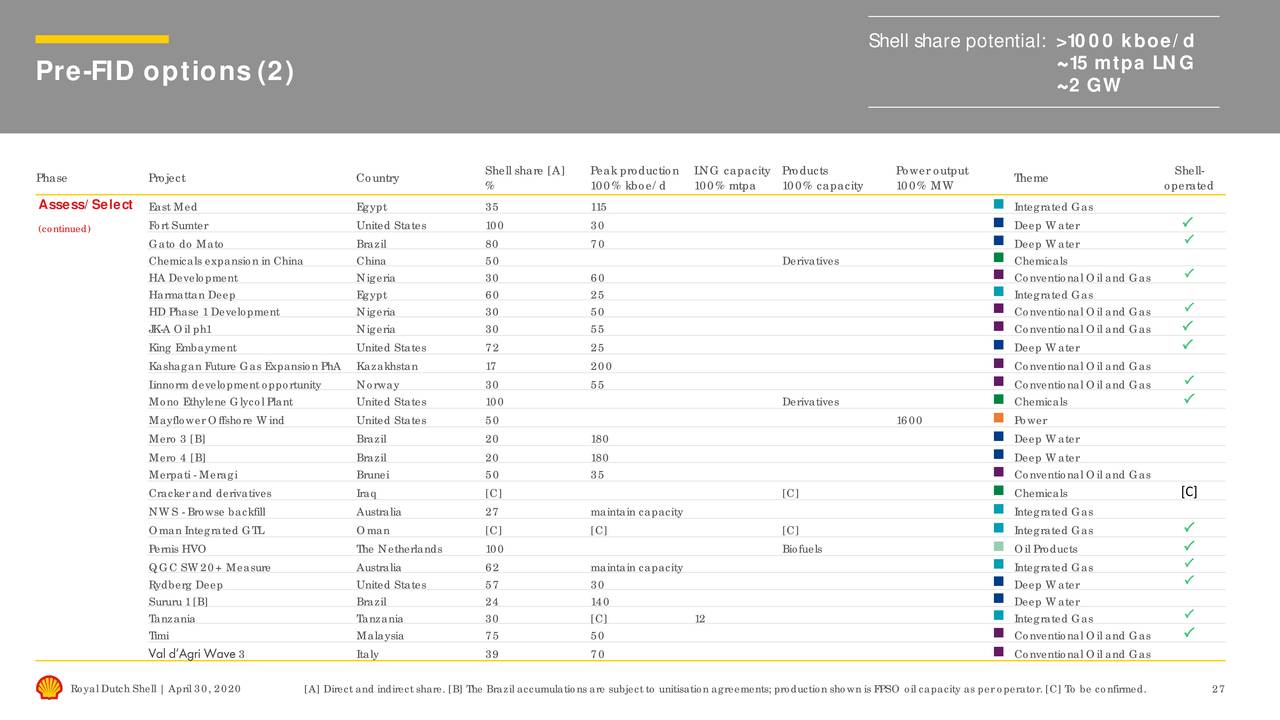Image resolution: width=1280 pixels, height=720 pixels.
Task: Click 'Merpati - Meragi' project name
Action: point(193,475)
